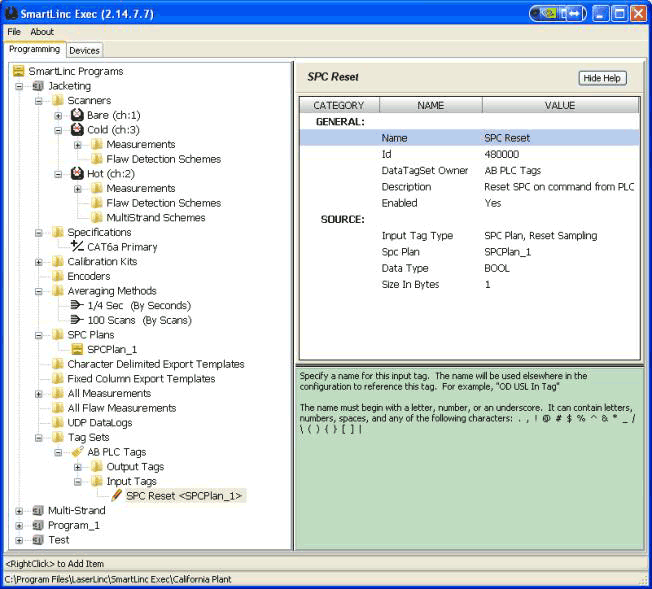The width and height of the screenshot is (652, 589).
Task: Select the UDP DataLogs tree item
Action: pyautogui.click(x=98, y=423)
